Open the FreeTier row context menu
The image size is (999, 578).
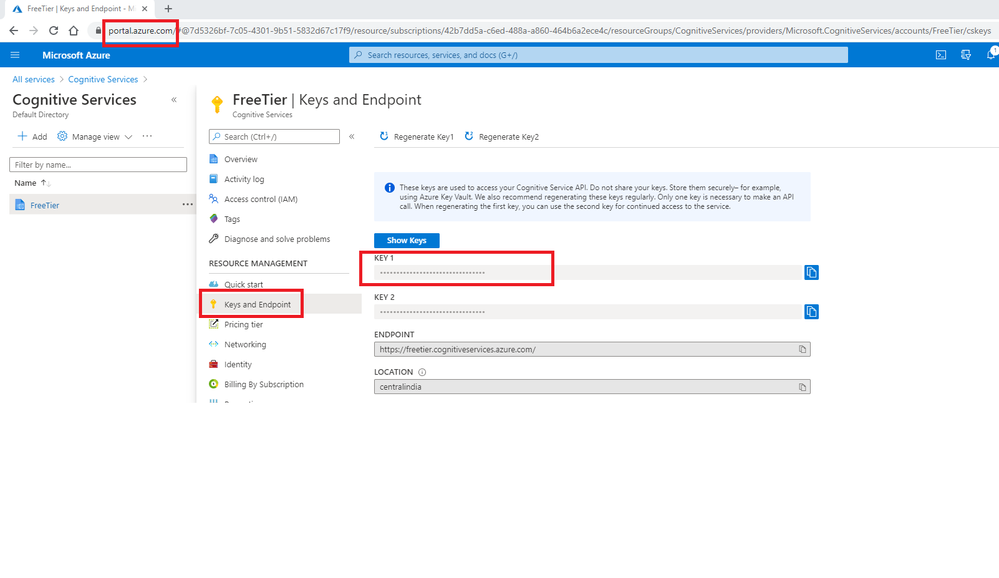click(x=186, y=205)
